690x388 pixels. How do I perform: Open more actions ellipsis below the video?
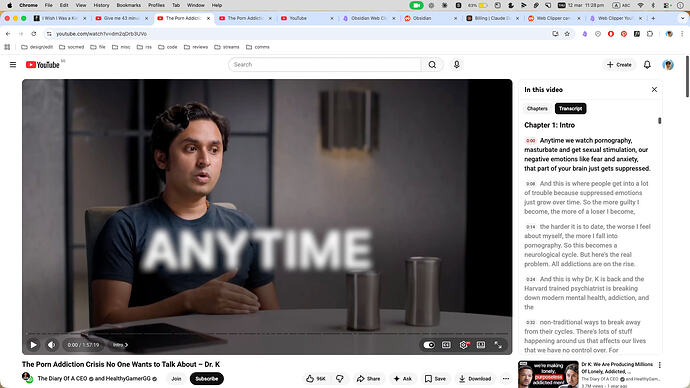click(506, 379)
